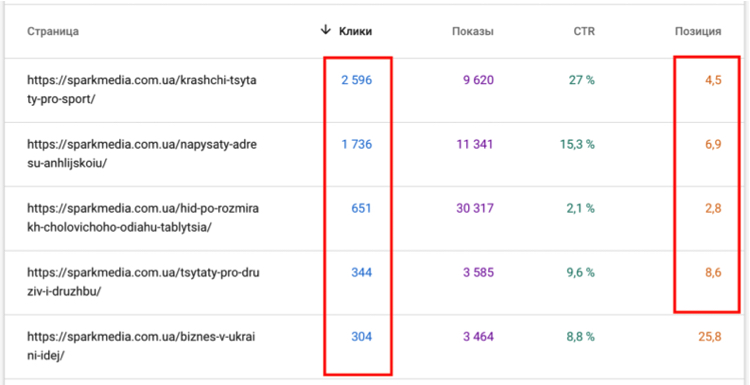
Task: Sort by the Показы column header
Action: (x=473, y=32)
